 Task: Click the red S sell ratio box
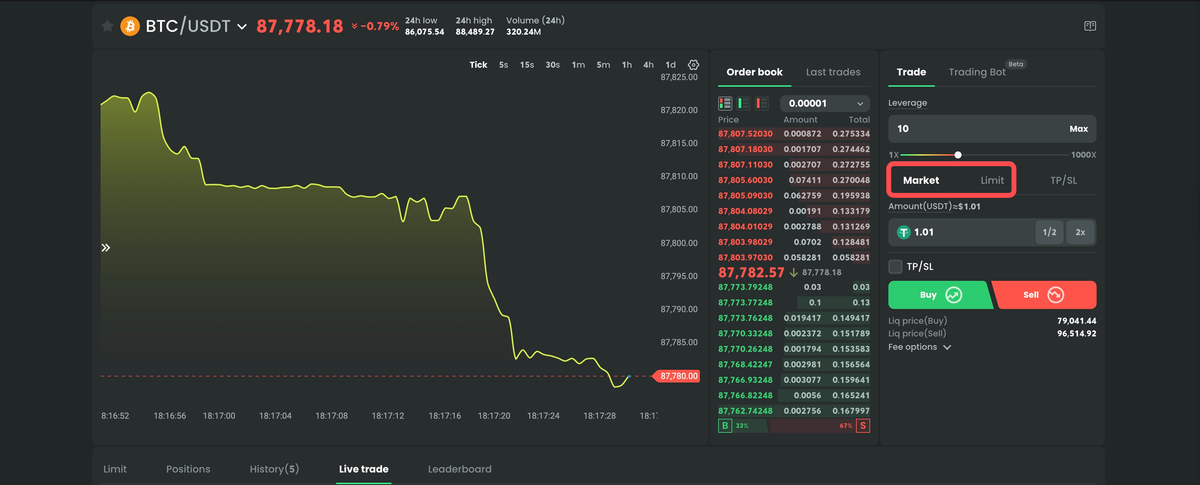click(862, 426)
